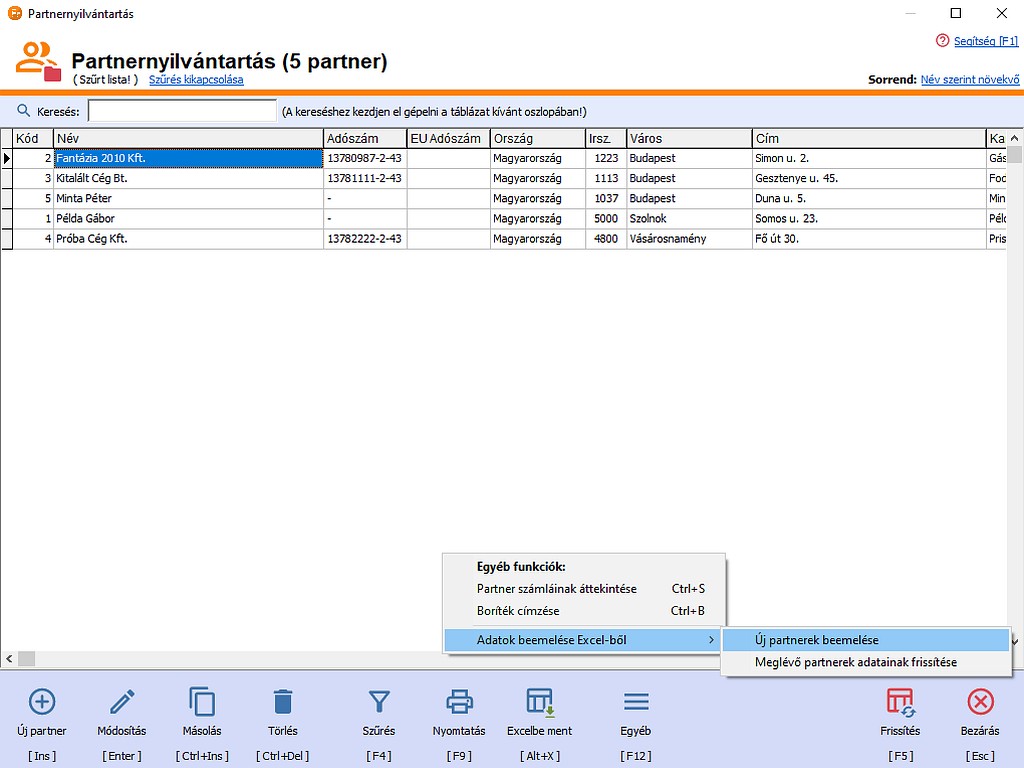The image size is (1024, 768).
Task: Click the Bezárás close circle icon
Action: pos(980,701)
